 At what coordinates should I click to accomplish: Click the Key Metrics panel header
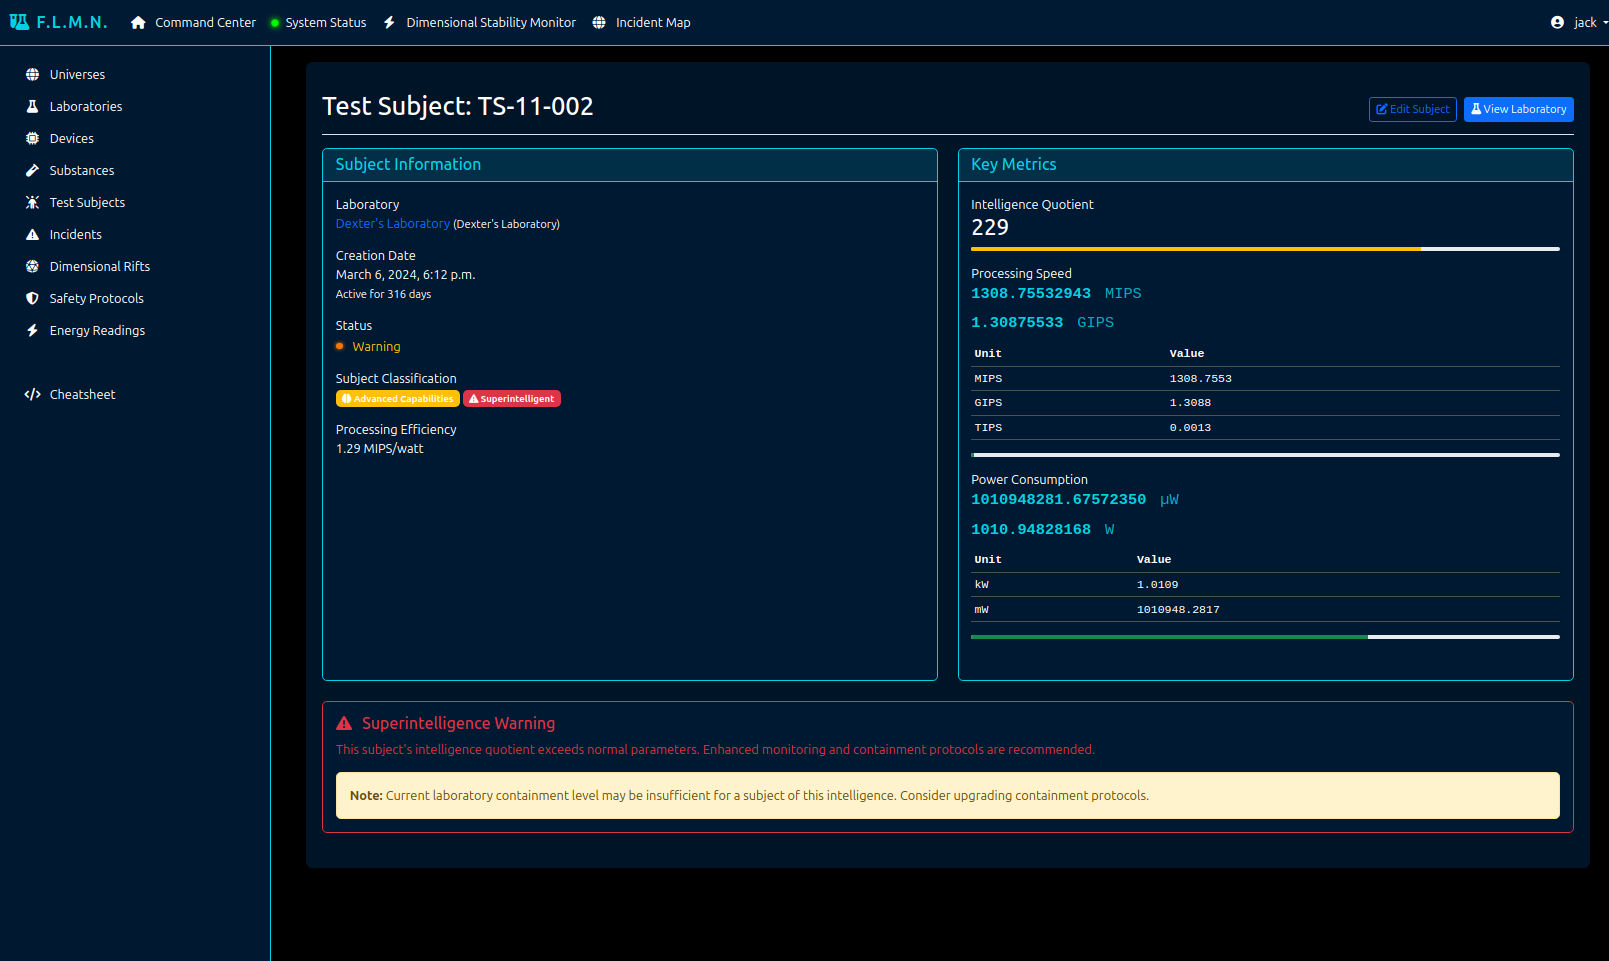(x=1266, y=165)
